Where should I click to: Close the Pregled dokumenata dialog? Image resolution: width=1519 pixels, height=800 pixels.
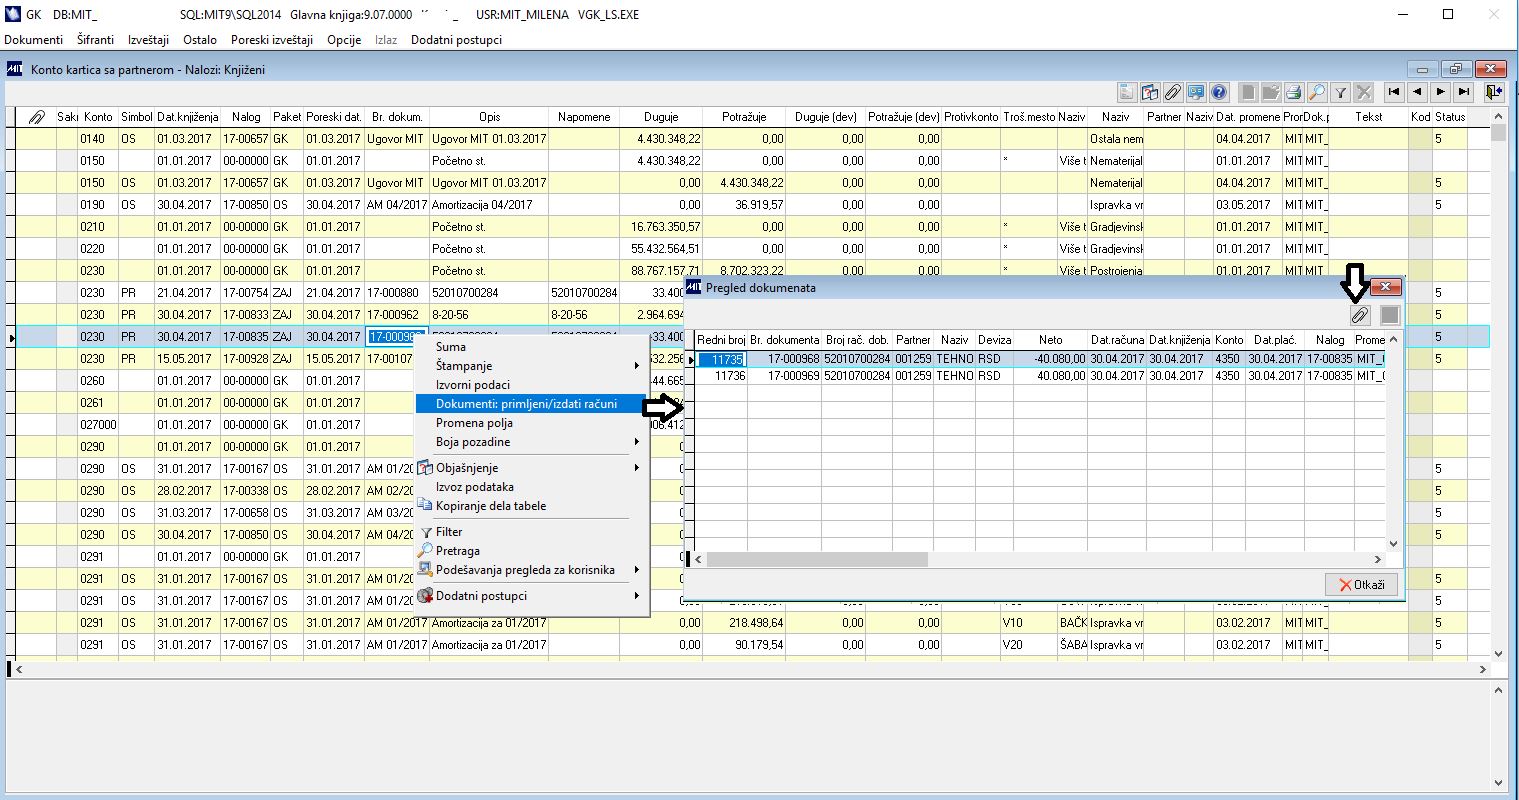click(x=1385, y=287)
